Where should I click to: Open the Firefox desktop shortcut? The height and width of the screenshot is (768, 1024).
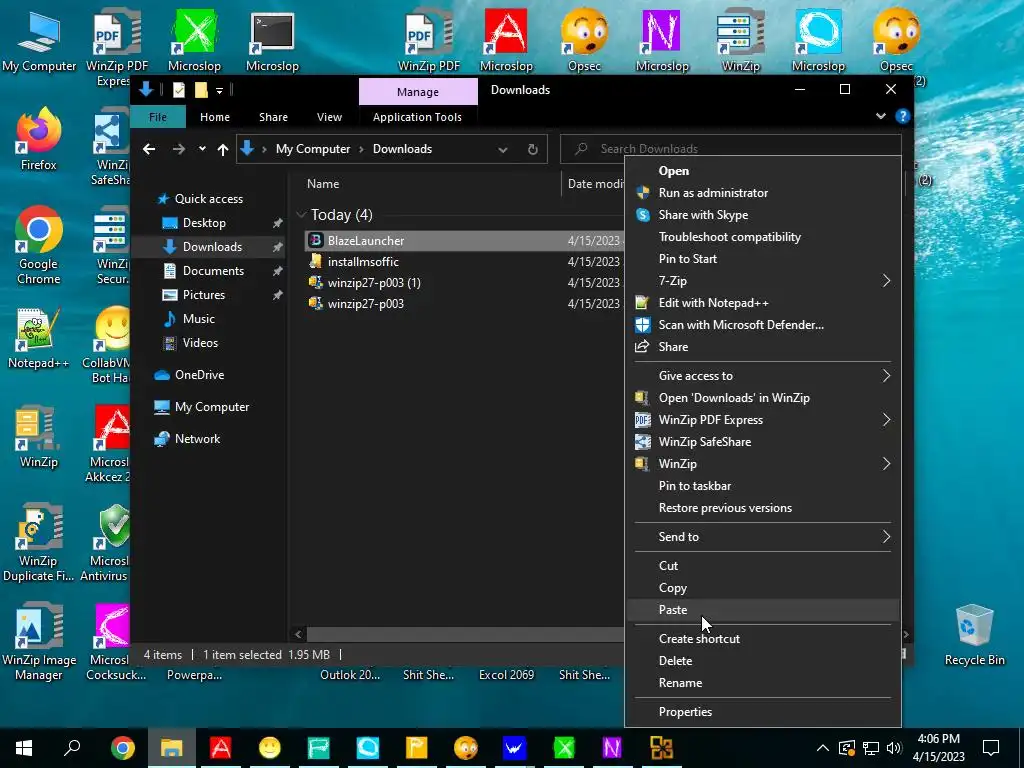[x=39, y=139]
